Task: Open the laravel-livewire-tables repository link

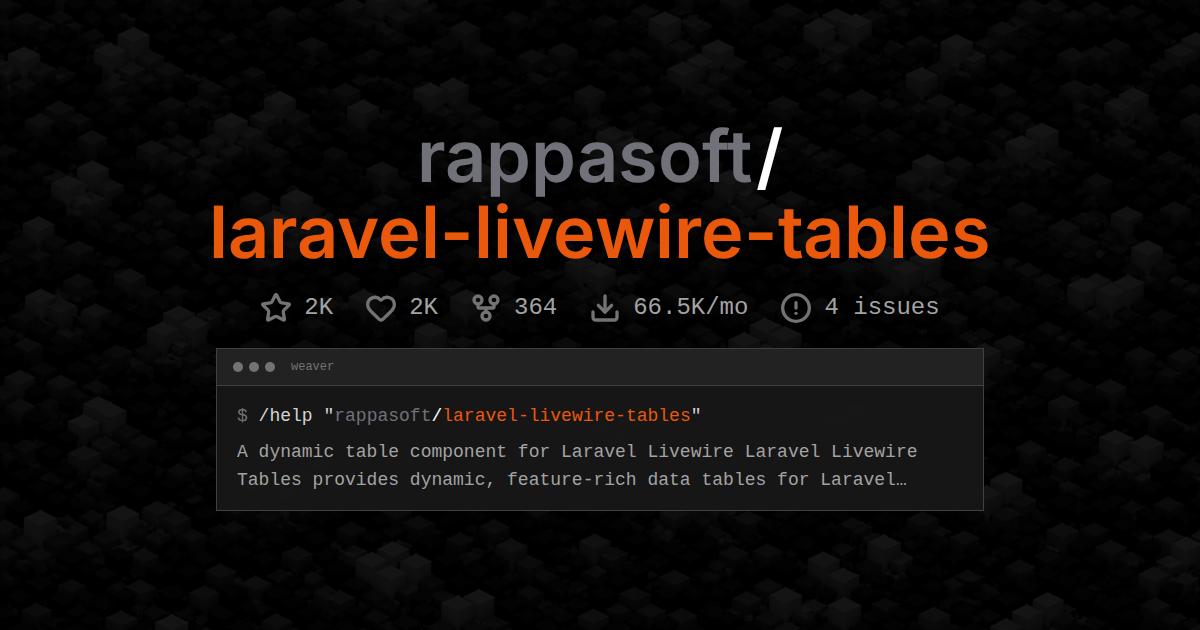Action: [600, 232]
